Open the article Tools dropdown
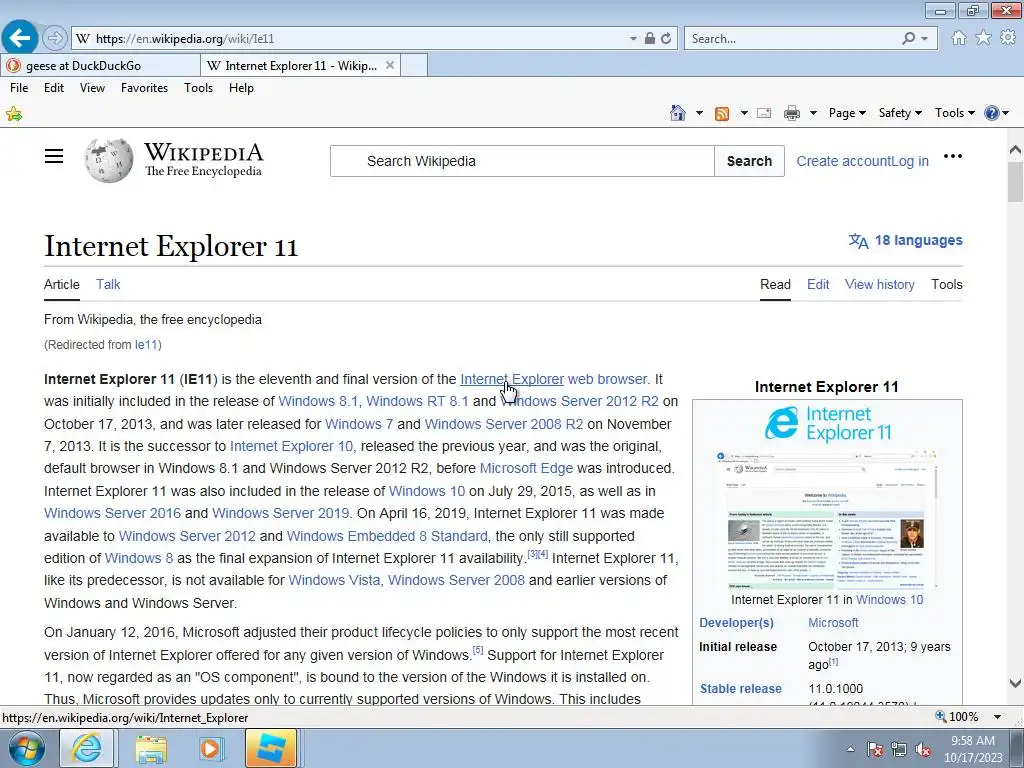 point(946,284)
